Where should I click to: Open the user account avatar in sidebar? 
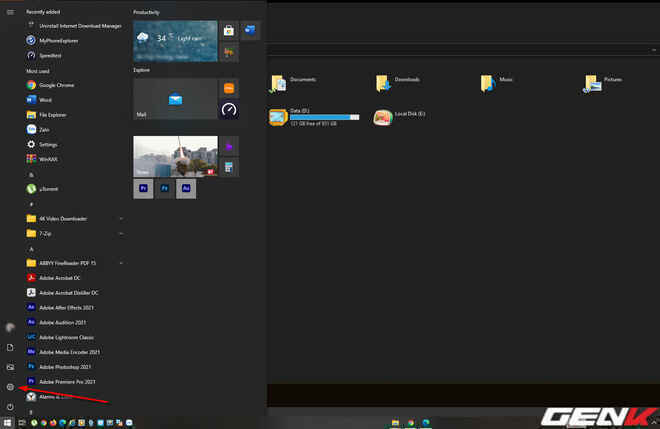[10, 327]
